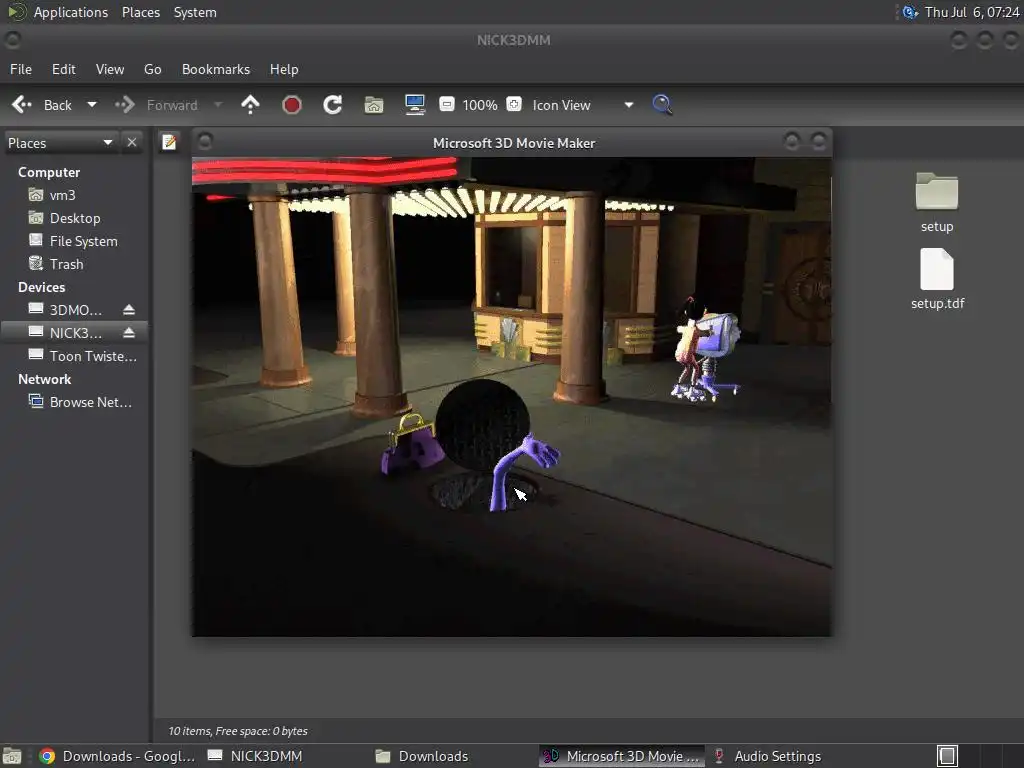
Task: Click the '10 items, Free space' status text
Action: [238, 731]
